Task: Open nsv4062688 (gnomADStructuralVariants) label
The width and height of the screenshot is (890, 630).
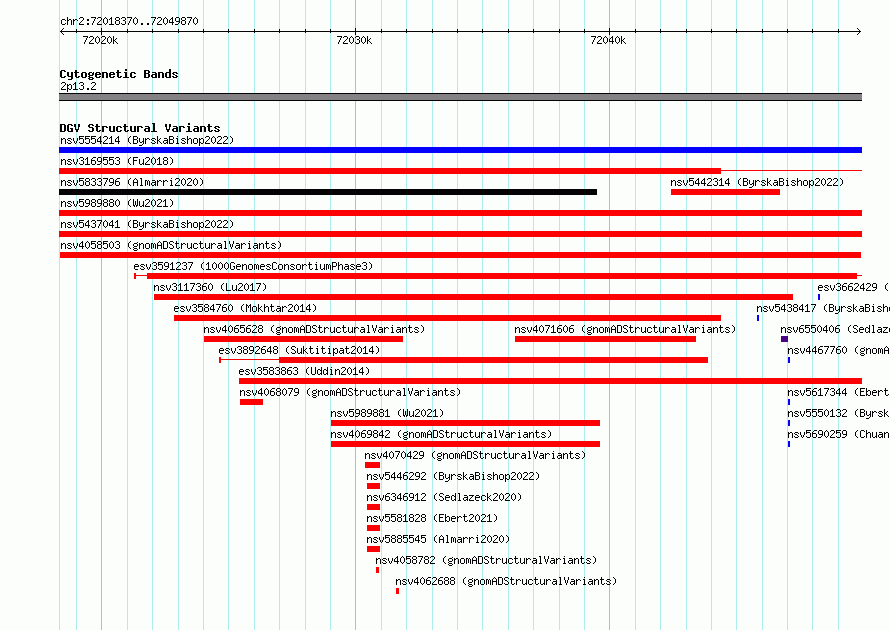Action: [506, 581]
